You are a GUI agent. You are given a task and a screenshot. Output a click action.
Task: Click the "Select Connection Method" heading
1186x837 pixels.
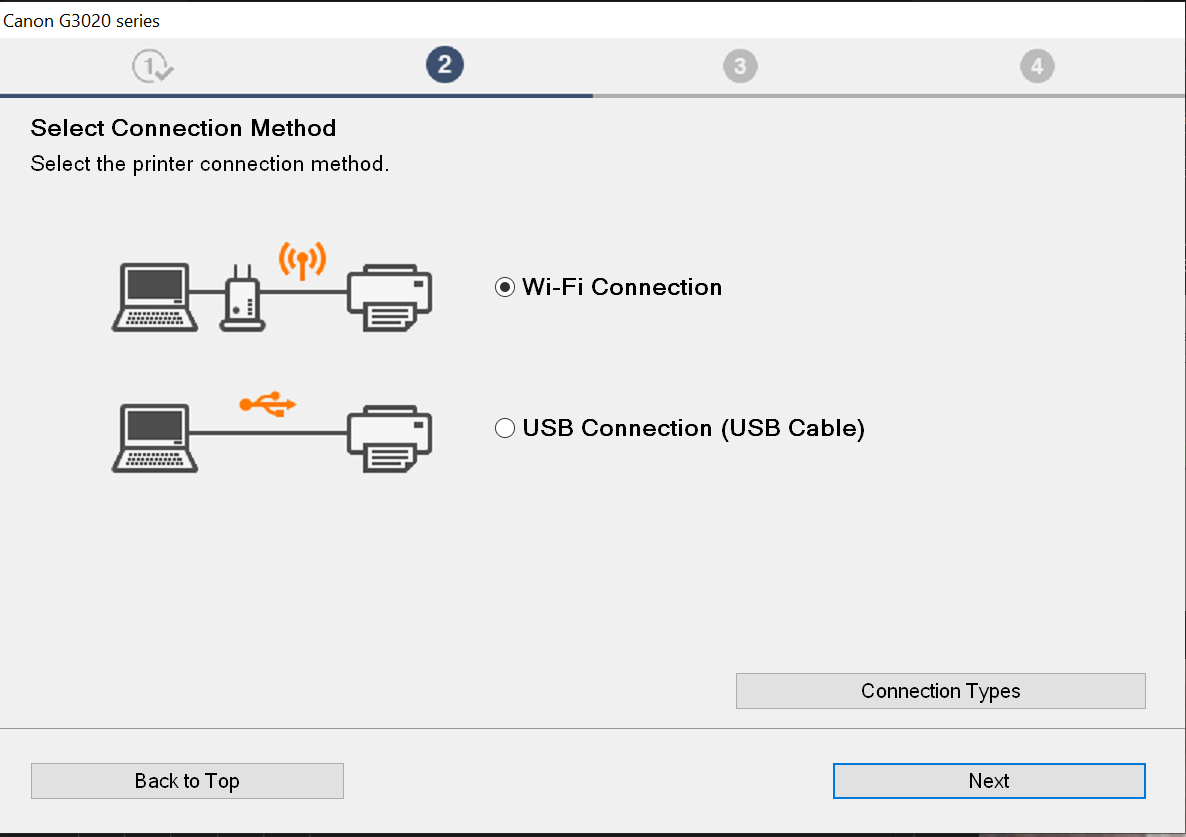click(183, 128)
